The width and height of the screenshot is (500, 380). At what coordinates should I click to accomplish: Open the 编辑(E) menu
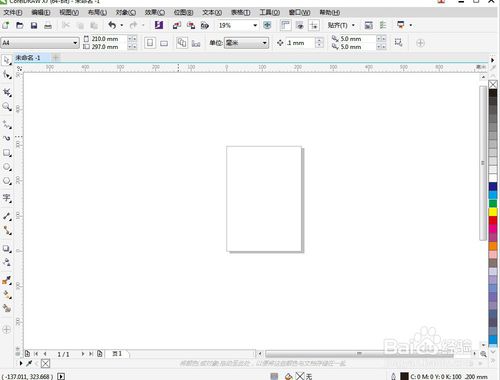(x=41, y=13)
